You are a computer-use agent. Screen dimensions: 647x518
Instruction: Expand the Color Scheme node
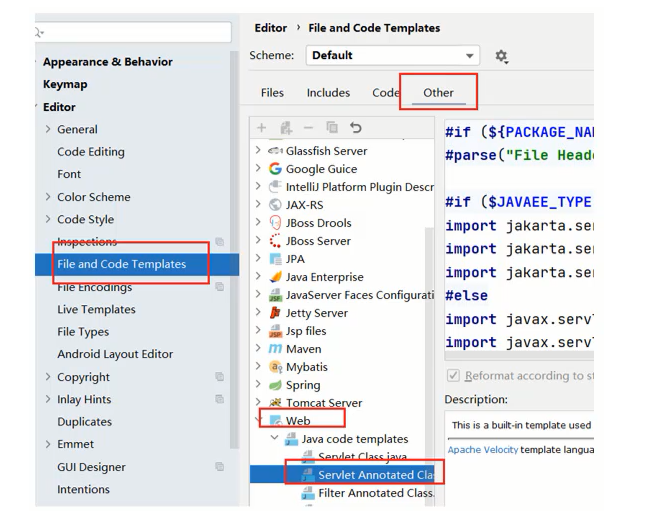tap(48, 197)
